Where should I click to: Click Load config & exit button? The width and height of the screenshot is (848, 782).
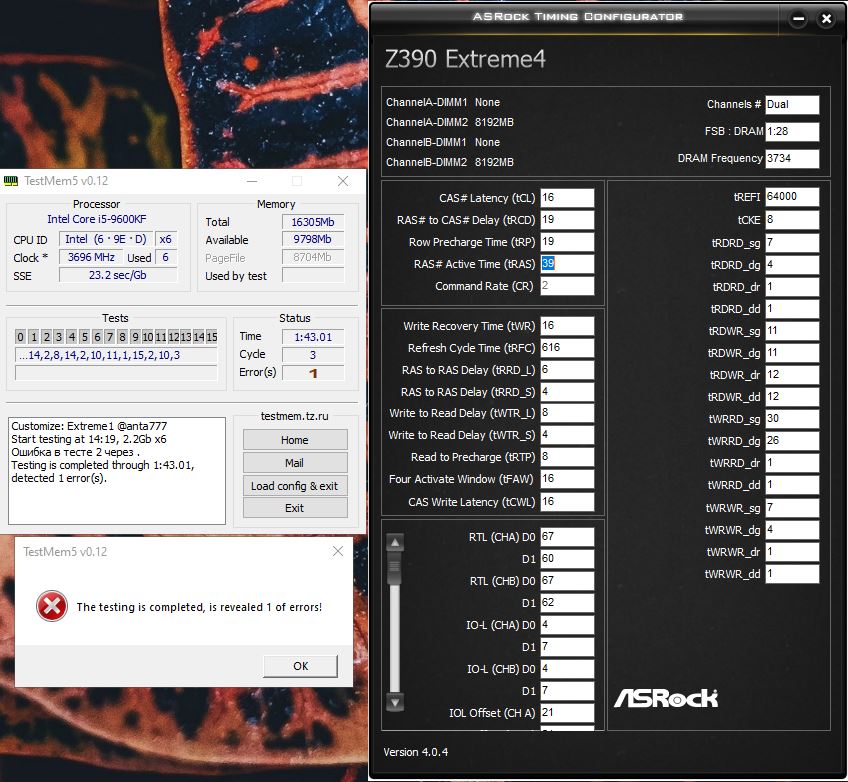click(x=295, y=486)
